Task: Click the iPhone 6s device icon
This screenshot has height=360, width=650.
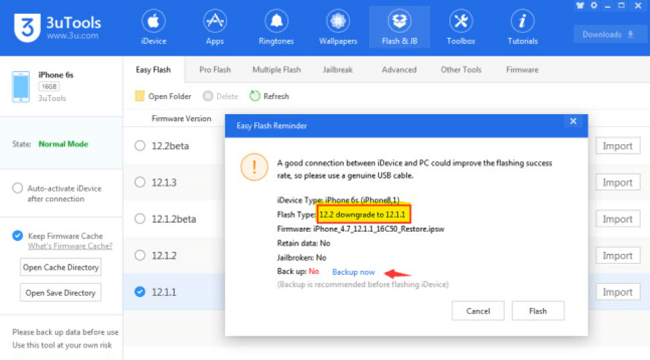Action: (21, 87)
